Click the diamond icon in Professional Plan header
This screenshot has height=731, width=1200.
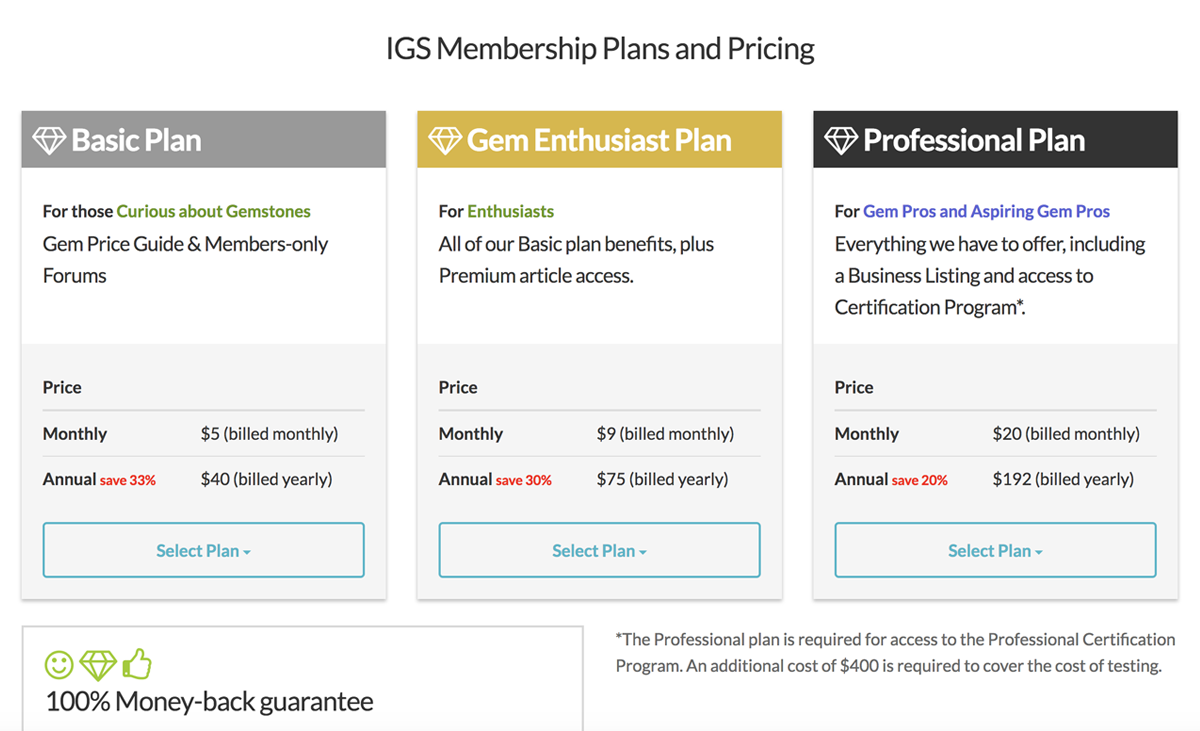[x=841, y=140]
